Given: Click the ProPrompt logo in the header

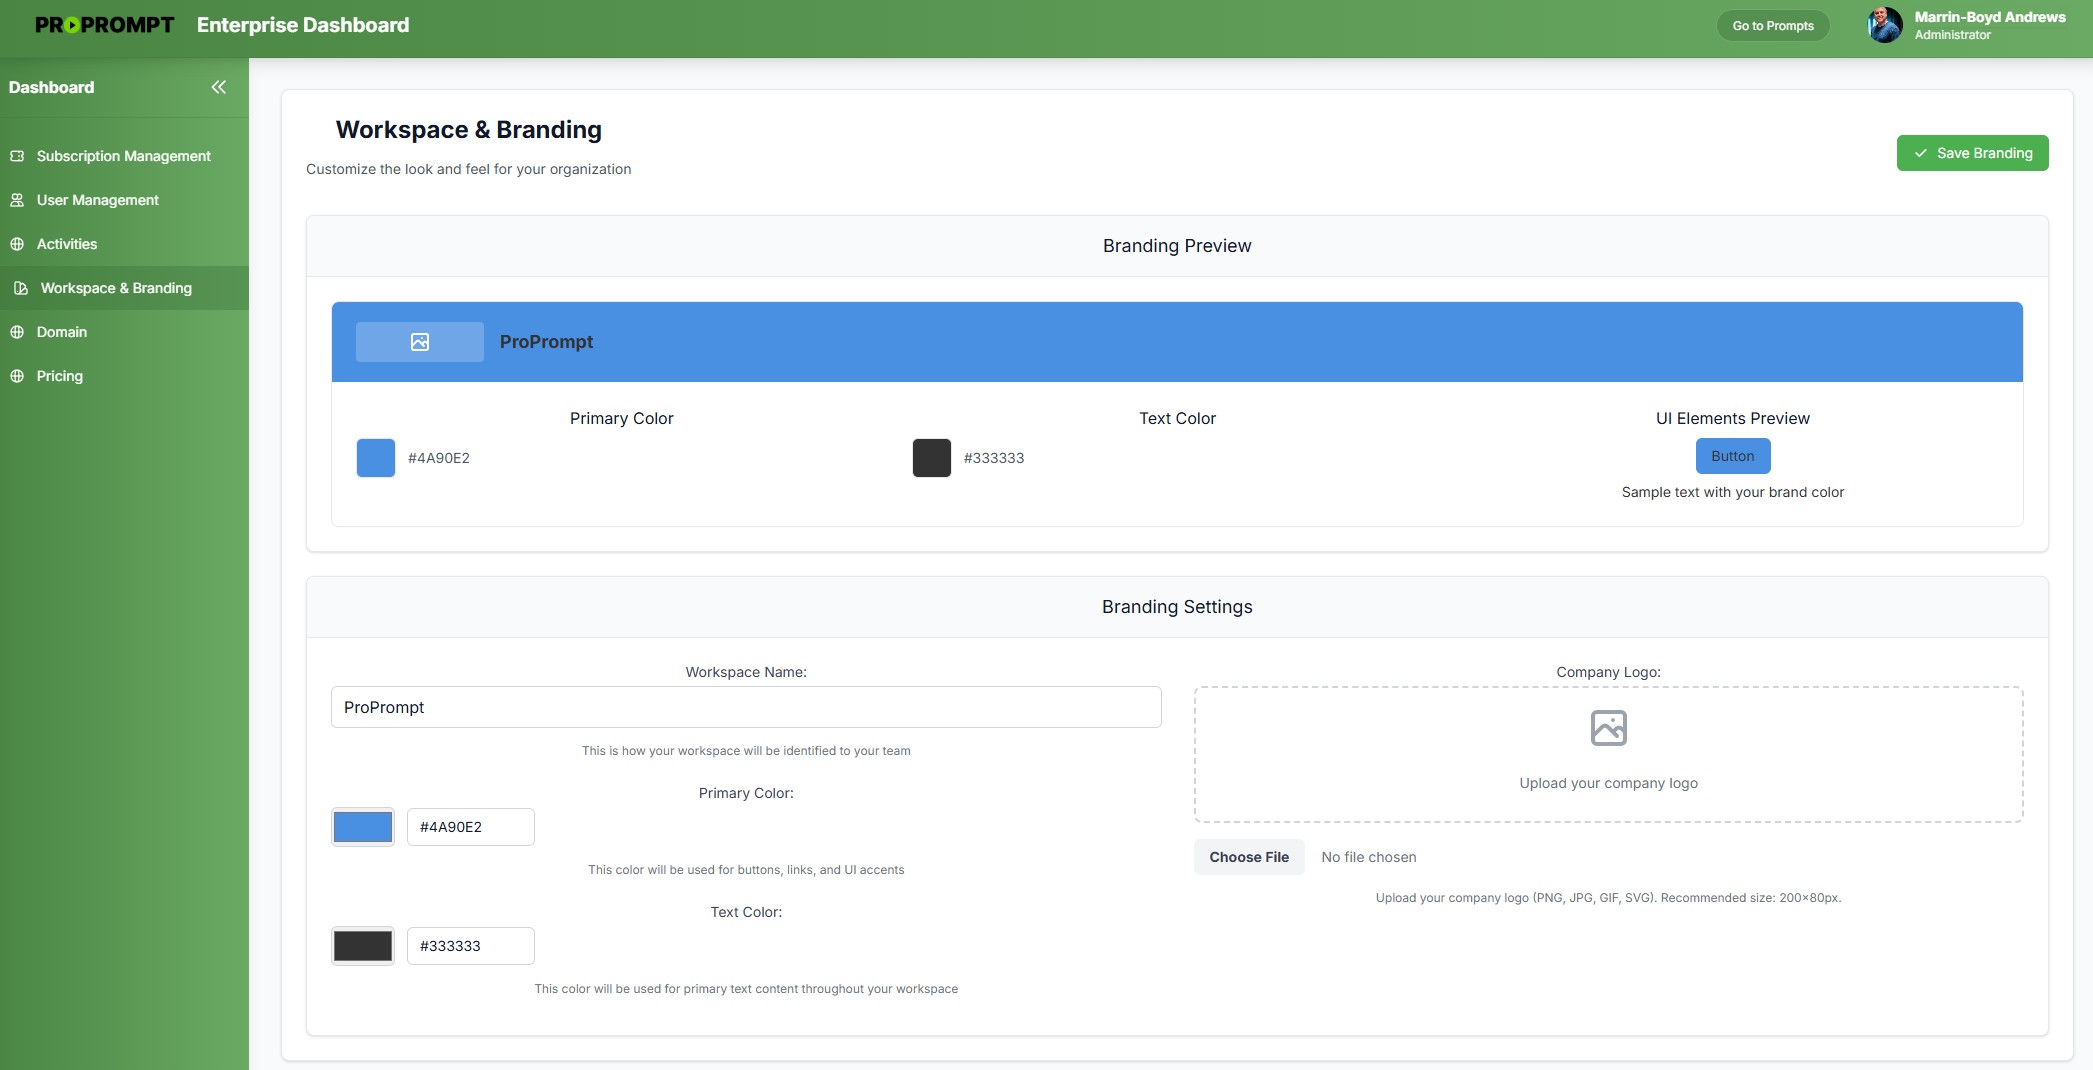Looking at the screenshot, I should tap(105, 25).
